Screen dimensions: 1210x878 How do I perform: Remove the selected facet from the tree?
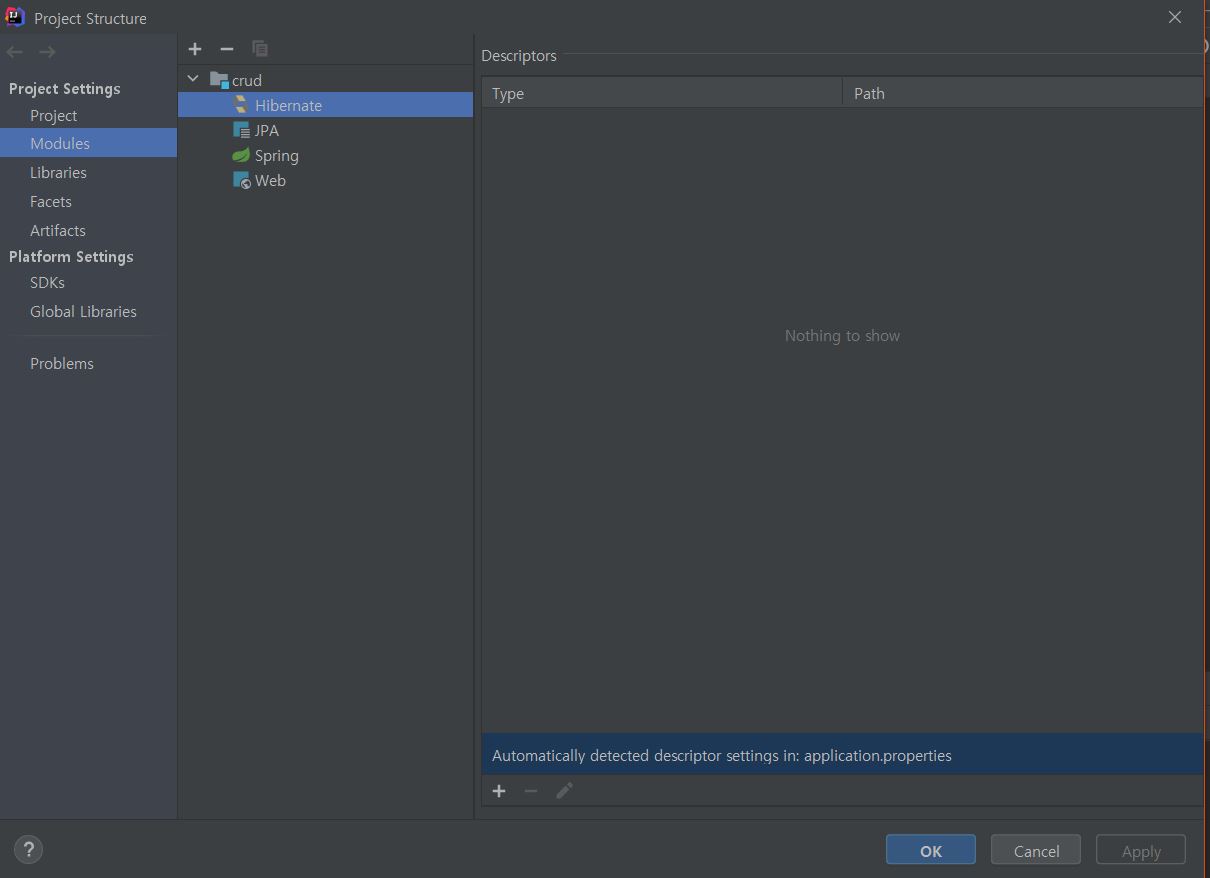227,48
